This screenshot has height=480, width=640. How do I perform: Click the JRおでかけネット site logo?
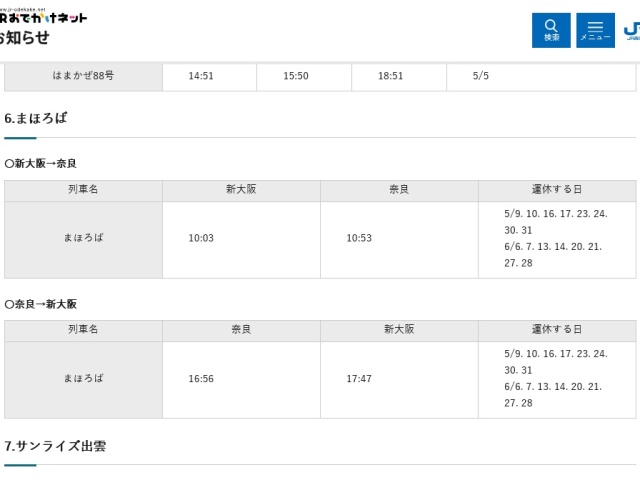43,17
